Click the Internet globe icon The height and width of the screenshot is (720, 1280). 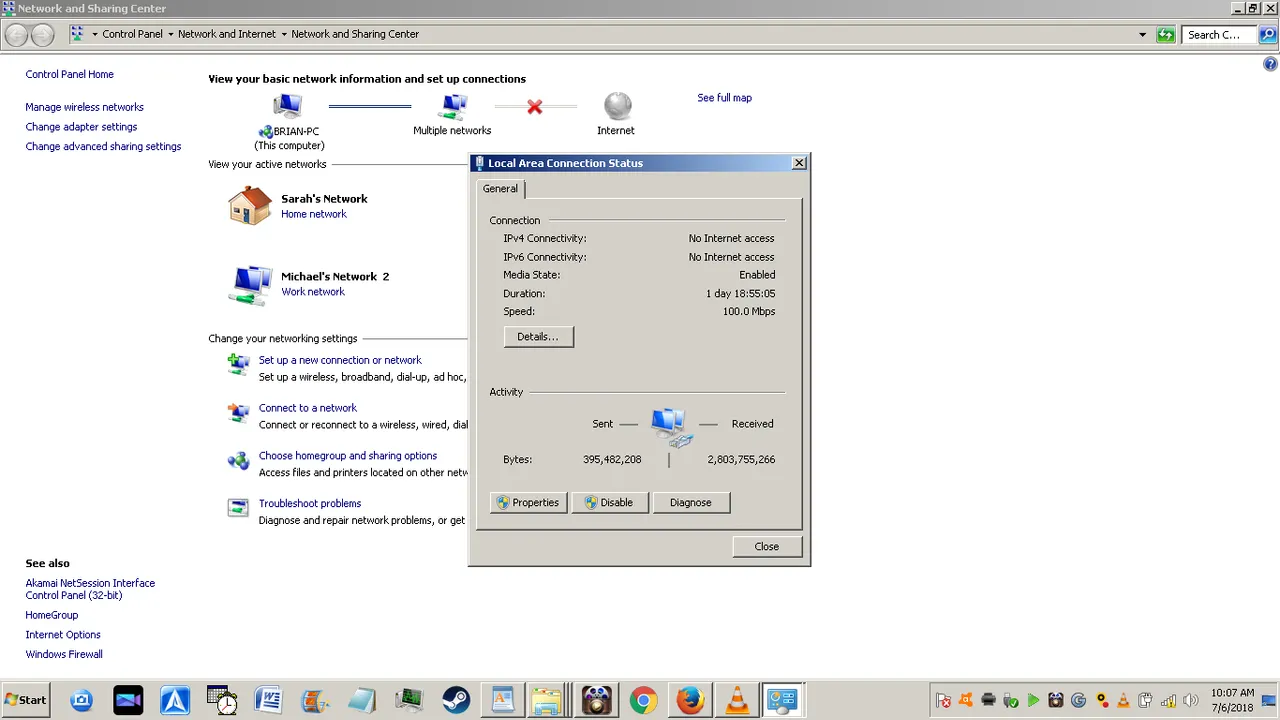[x=618, y=105]
